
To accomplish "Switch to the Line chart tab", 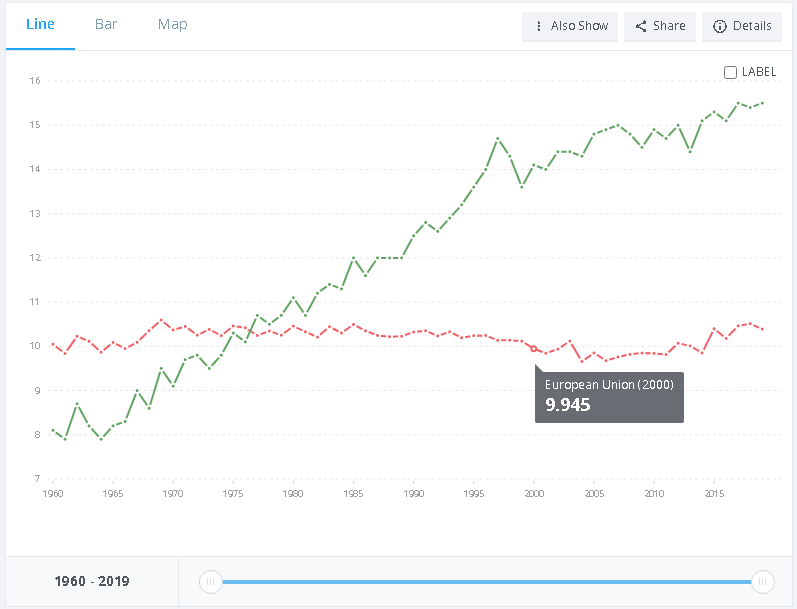I will (40, 24).
